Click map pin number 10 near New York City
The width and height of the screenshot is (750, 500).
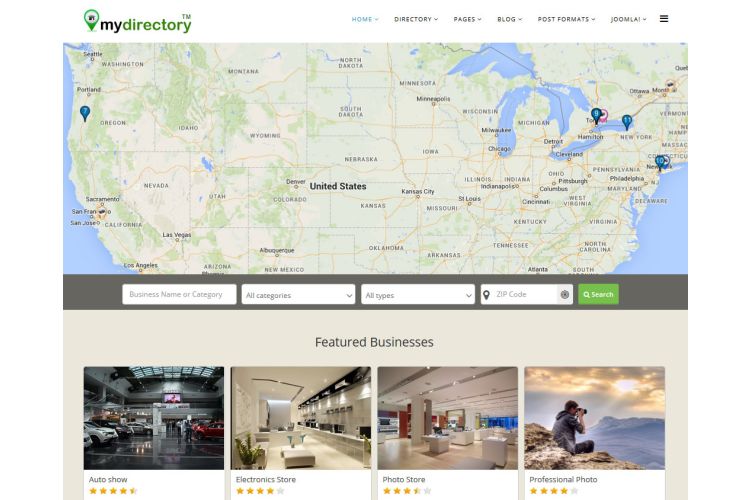(x=660, y=162)
